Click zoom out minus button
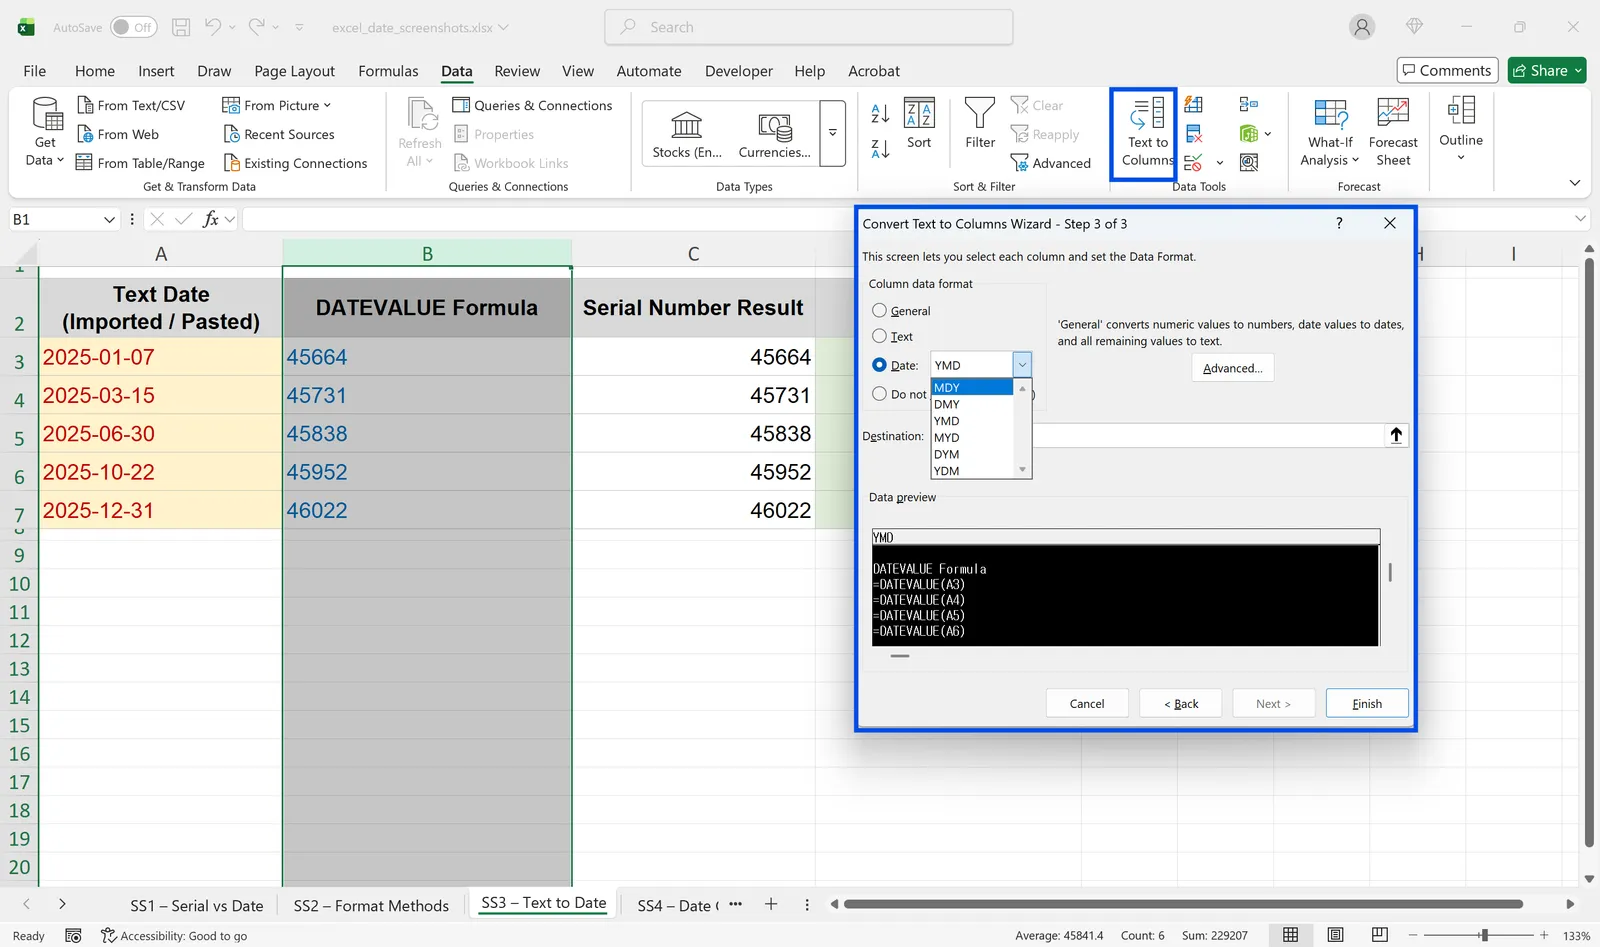 pyautogui.click(x=1413, y=935)
